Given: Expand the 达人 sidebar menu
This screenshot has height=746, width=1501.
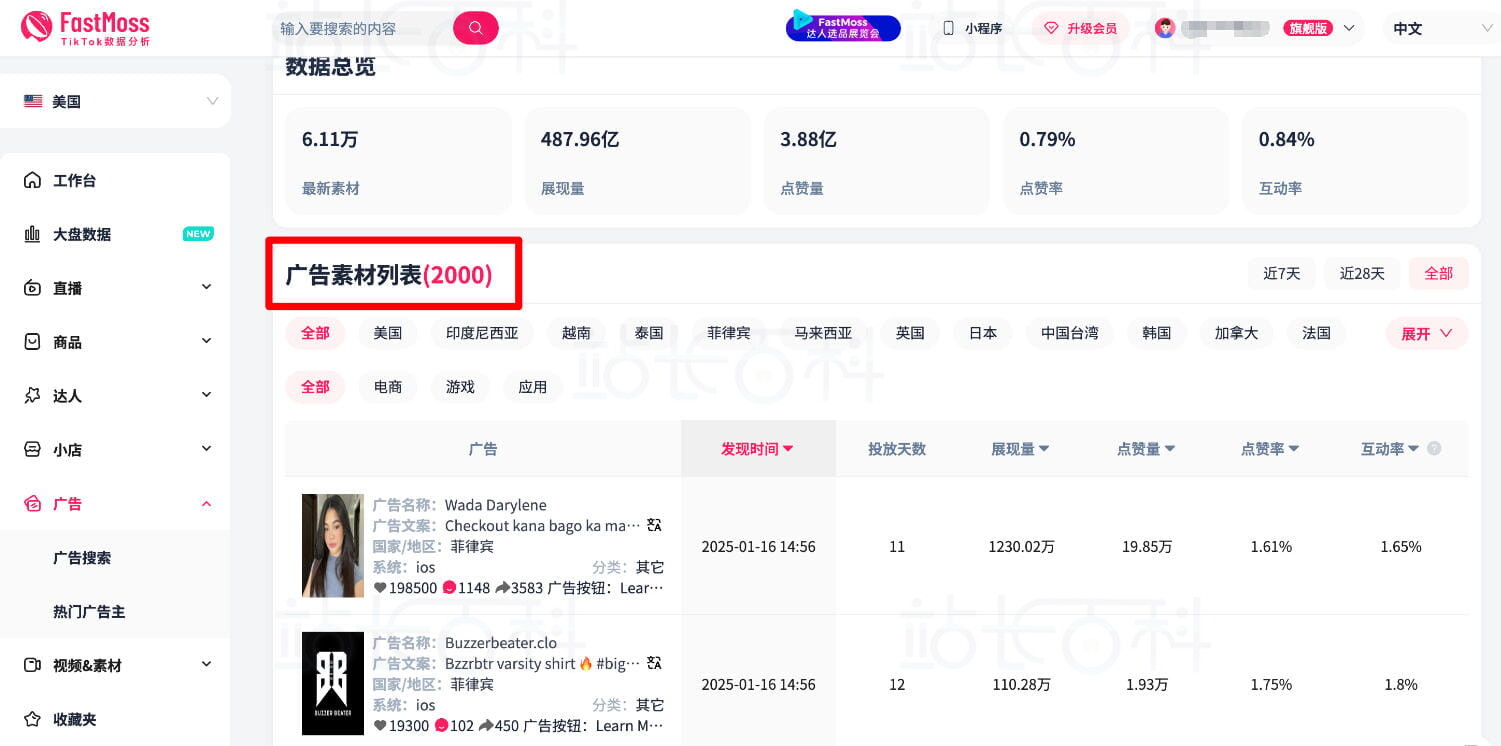Looking at the screenshot, I should 206,396.
